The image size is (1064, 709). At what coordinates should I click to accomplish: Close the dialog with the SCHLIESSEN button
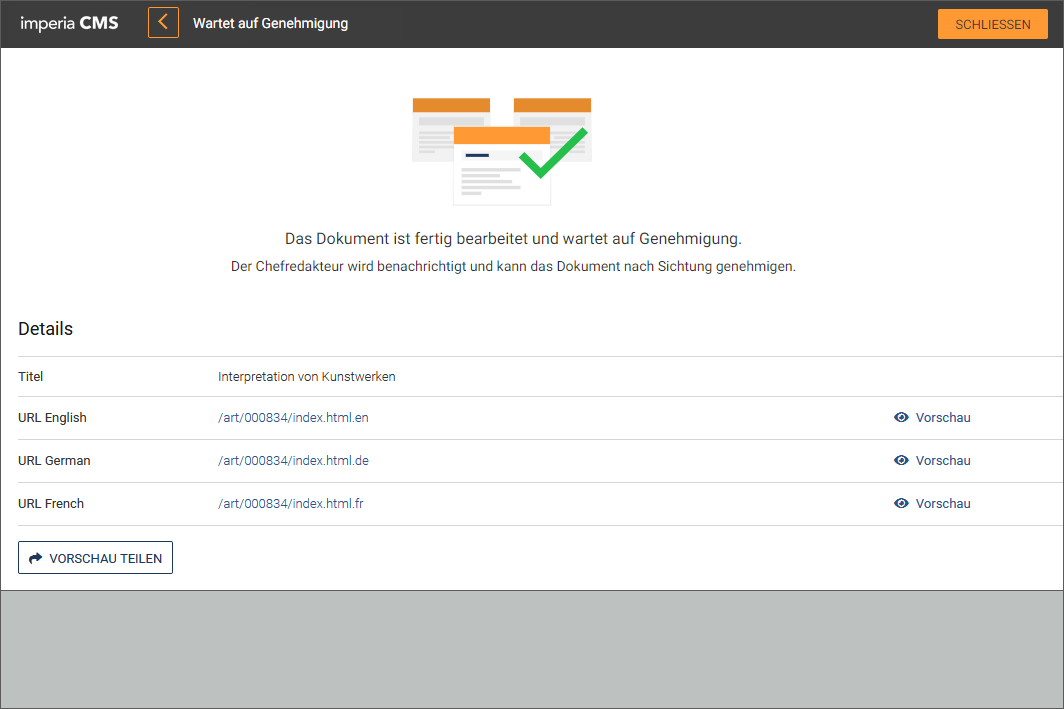[x=992, y=24]
